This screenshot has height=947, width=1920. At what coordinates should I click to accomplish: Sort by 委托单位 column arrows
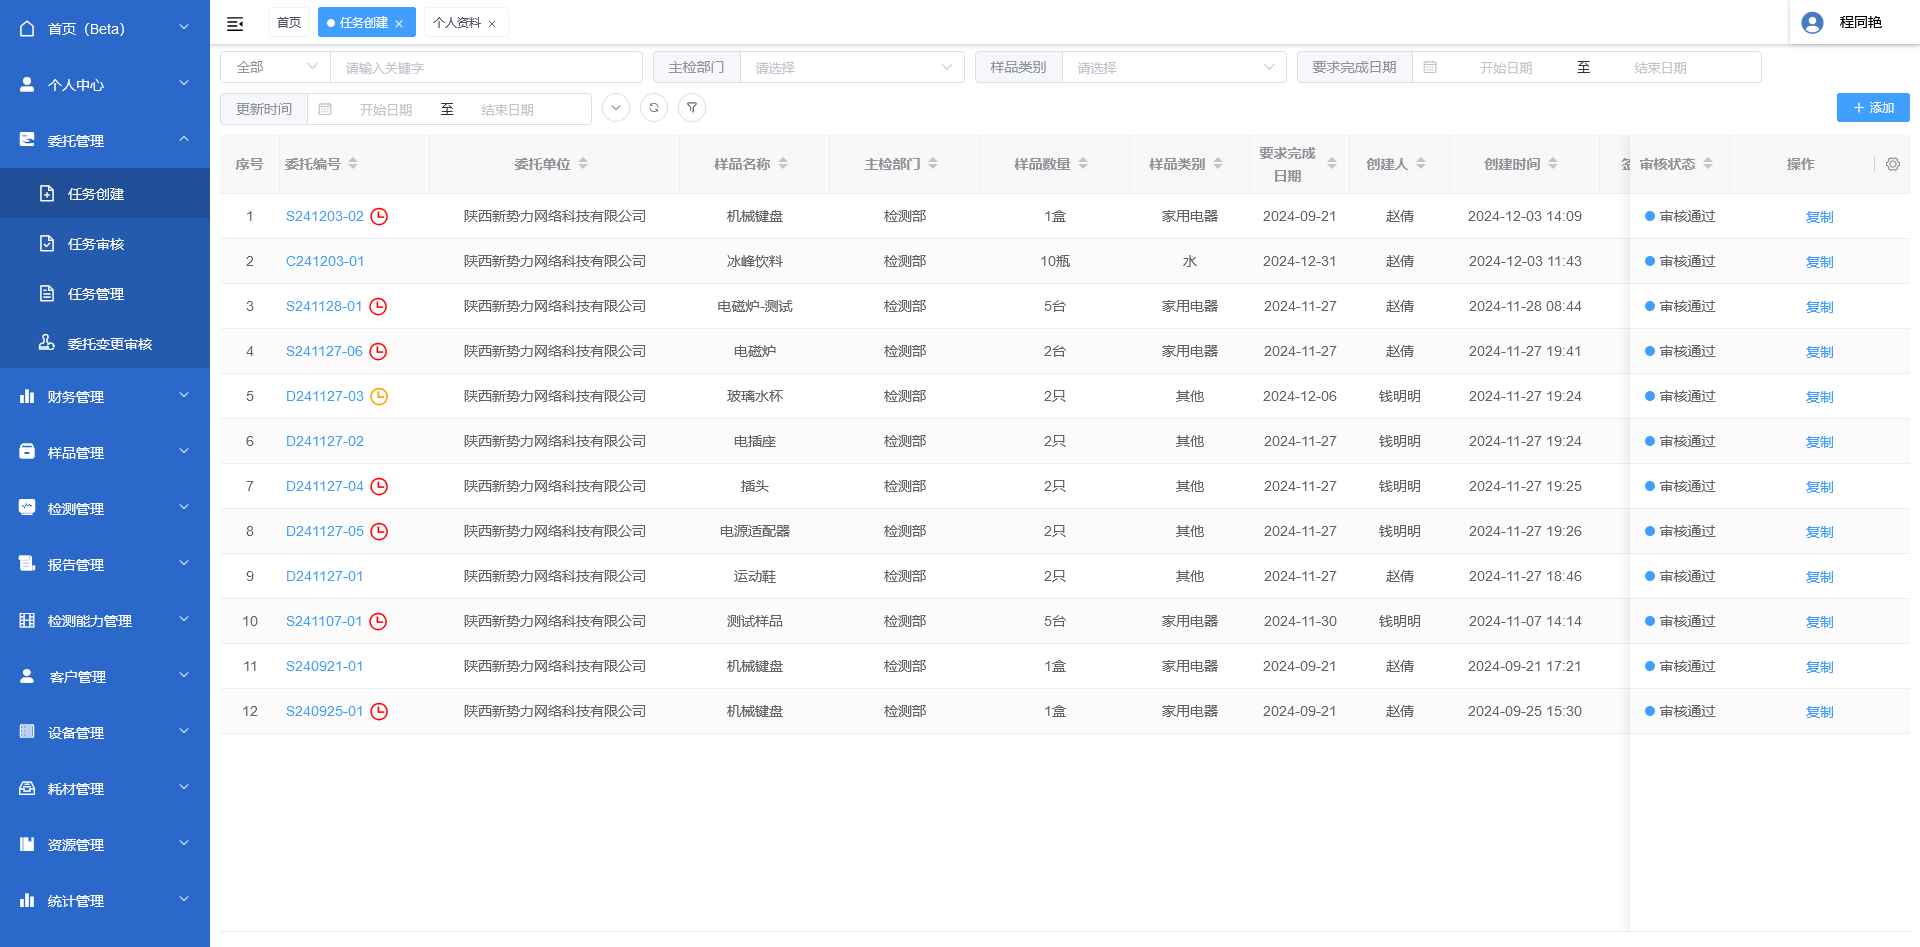click(583, 164)
